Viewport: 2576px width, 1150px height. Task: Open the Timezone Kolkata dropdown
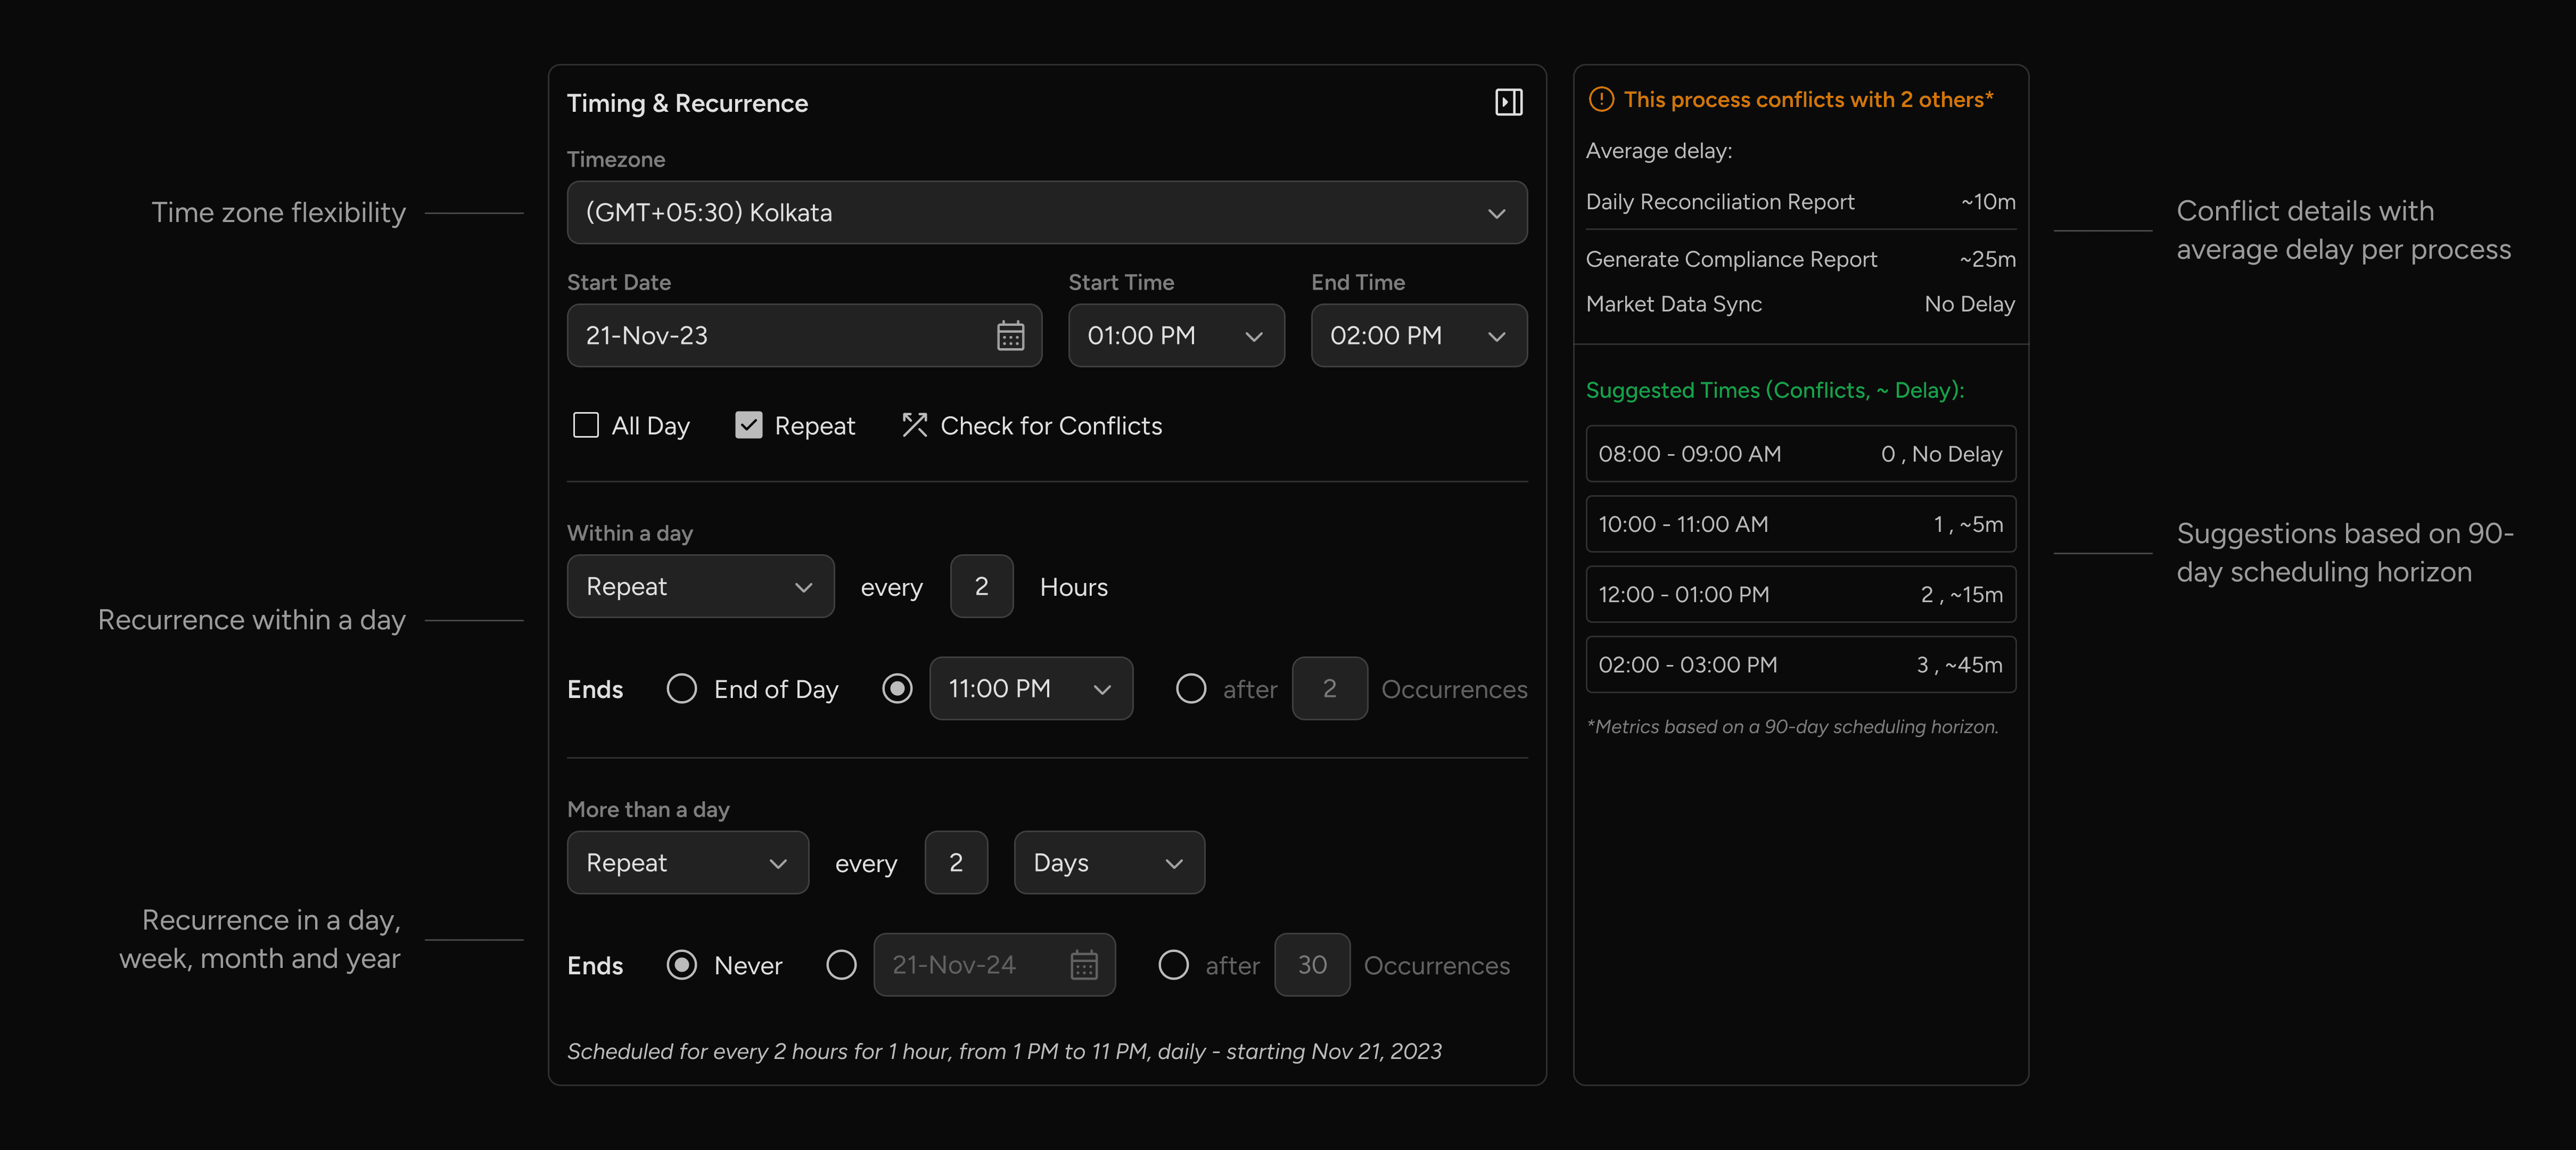(1047, 212)
